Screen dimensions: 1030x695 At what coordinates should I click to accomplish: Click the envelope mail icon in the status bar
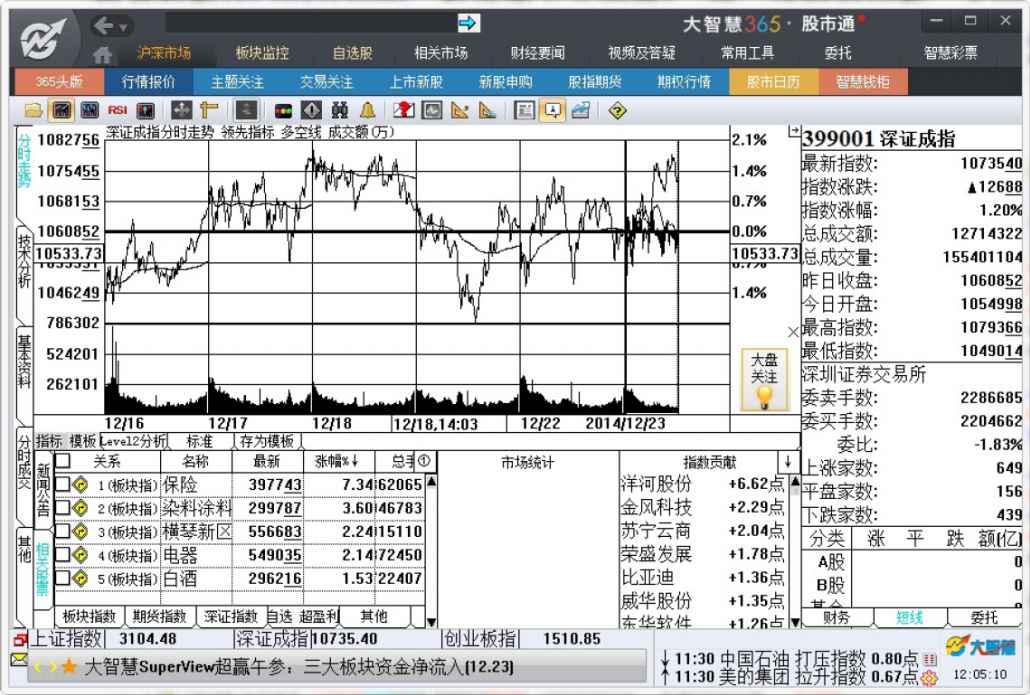20,659
